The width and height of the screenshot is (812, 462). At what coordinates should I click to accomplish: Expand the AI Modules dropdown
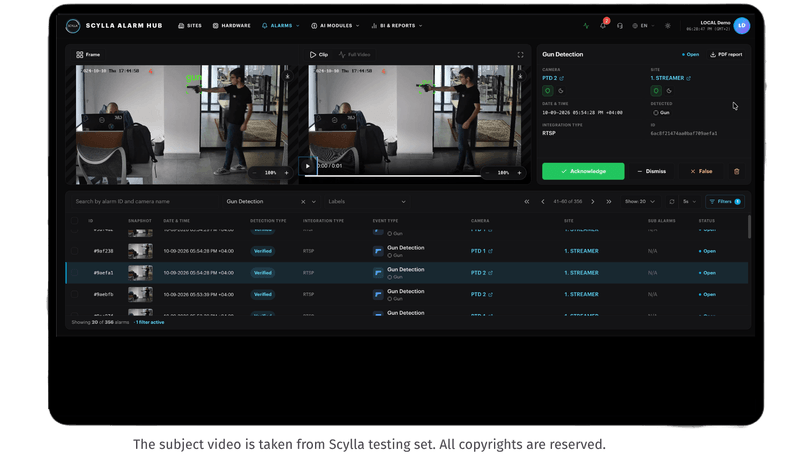pyautogui.click(x=335, y=25)
